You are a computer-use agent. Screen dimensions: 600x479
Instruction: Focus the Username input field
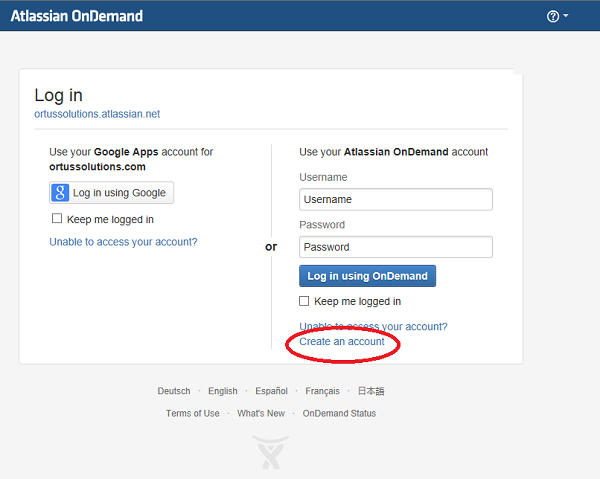point(396,199)
